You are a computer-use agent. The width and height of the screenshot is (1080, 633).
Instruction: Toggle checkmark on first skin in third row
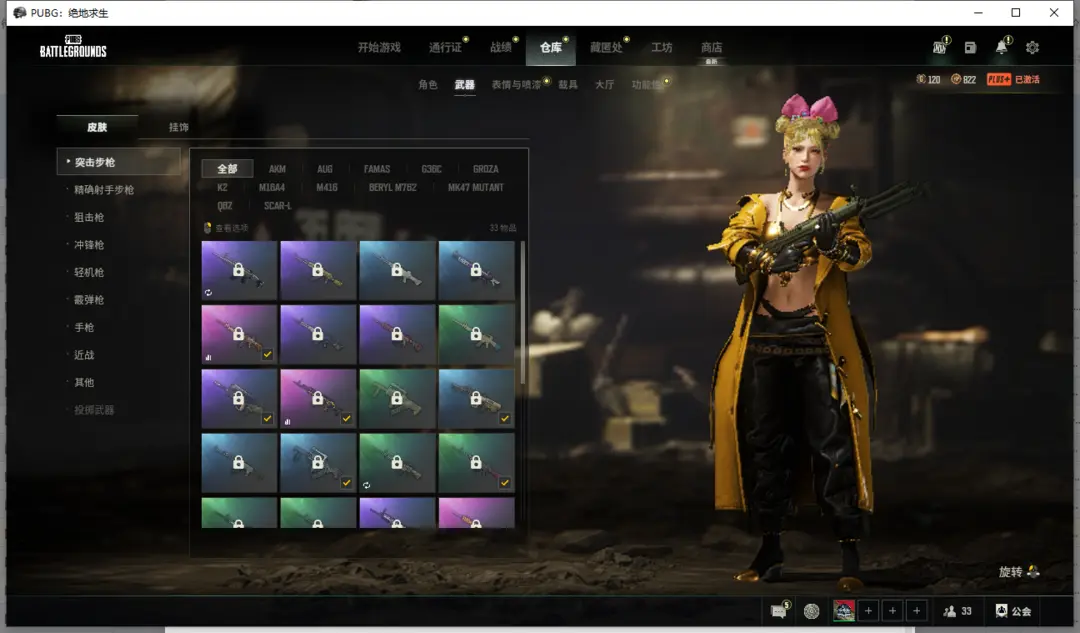[267, 419]
